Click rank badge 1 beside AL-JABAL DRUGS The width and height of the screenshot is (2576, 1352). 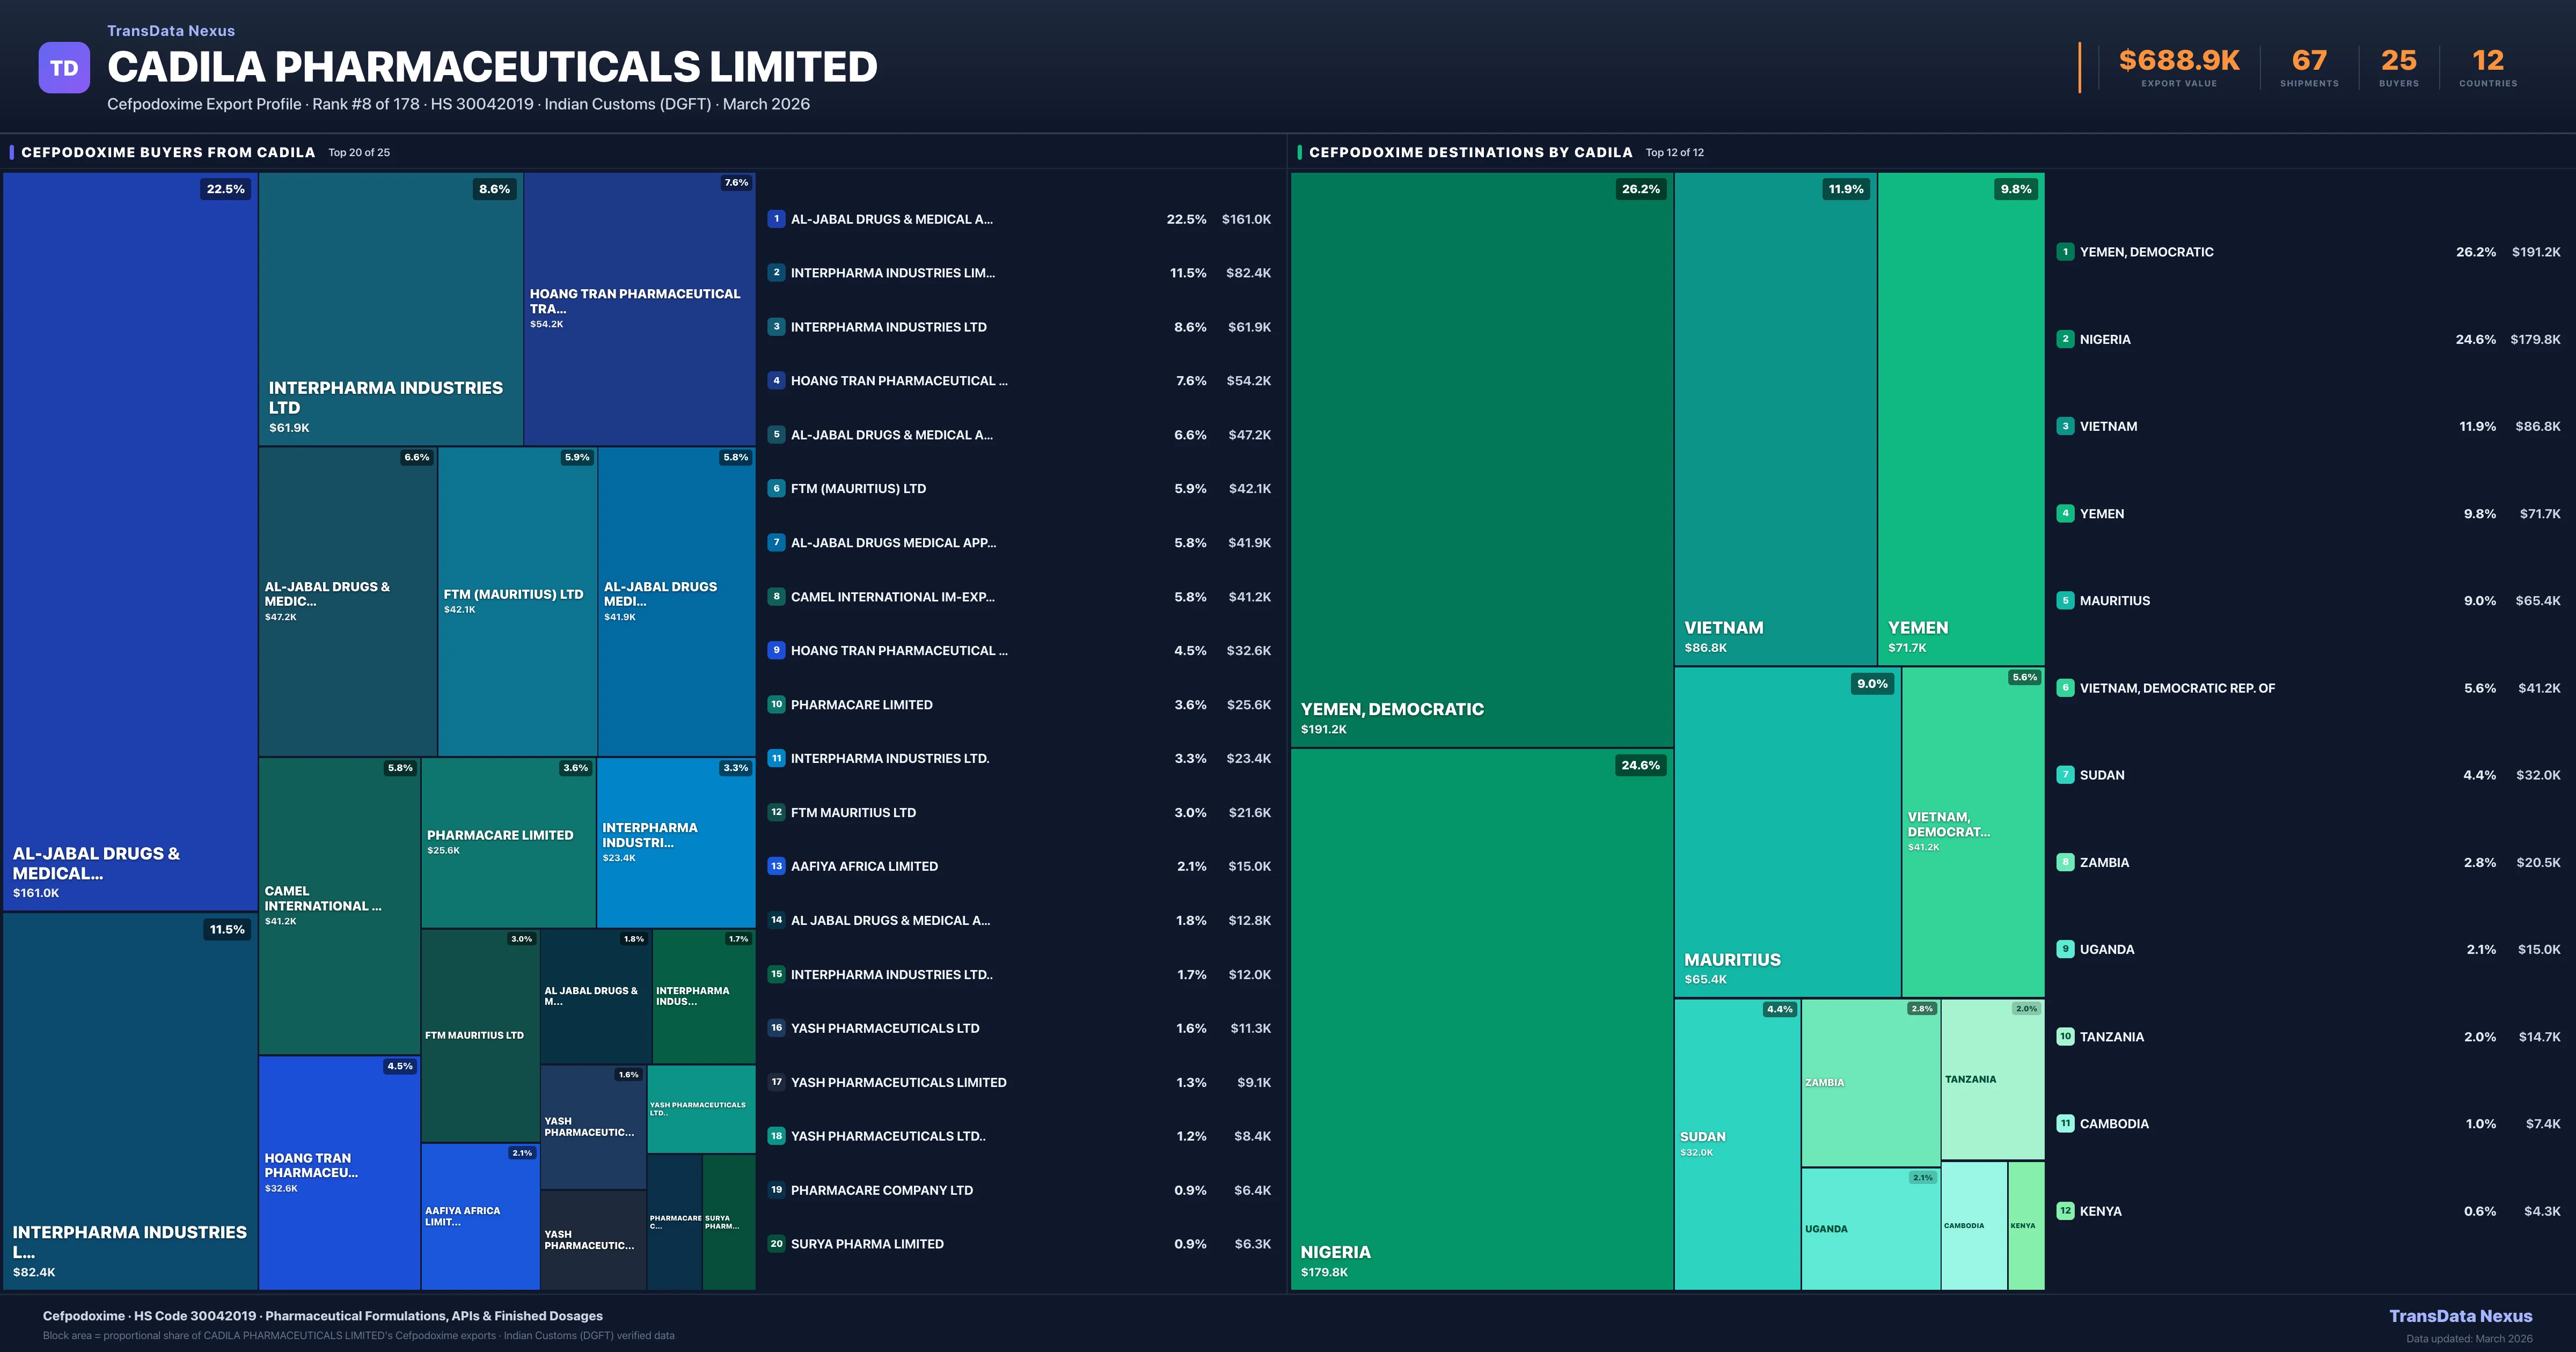coord(776,219)
